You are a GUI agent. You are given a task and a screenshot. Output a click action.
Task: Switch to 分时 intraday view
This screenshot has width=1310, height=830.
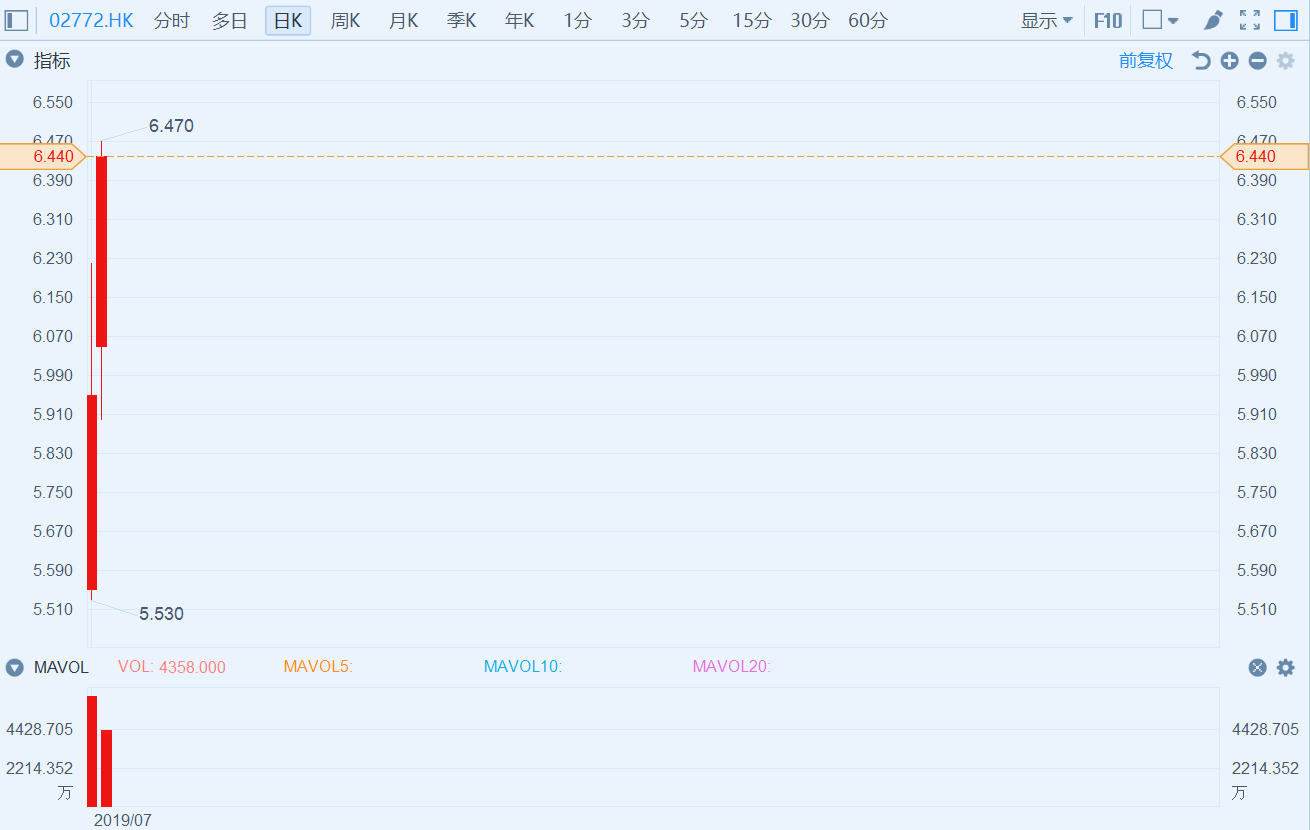click(x=172, y=20)
